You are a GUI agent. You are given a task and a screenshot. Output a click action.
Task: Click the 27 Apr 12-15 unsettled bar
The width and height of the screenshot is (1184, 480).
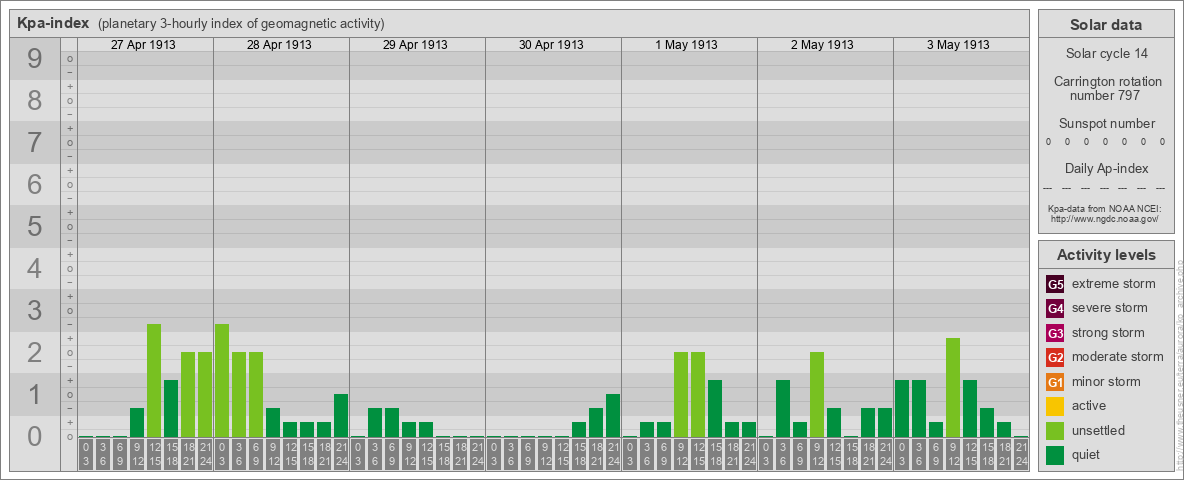coord(154,380)
